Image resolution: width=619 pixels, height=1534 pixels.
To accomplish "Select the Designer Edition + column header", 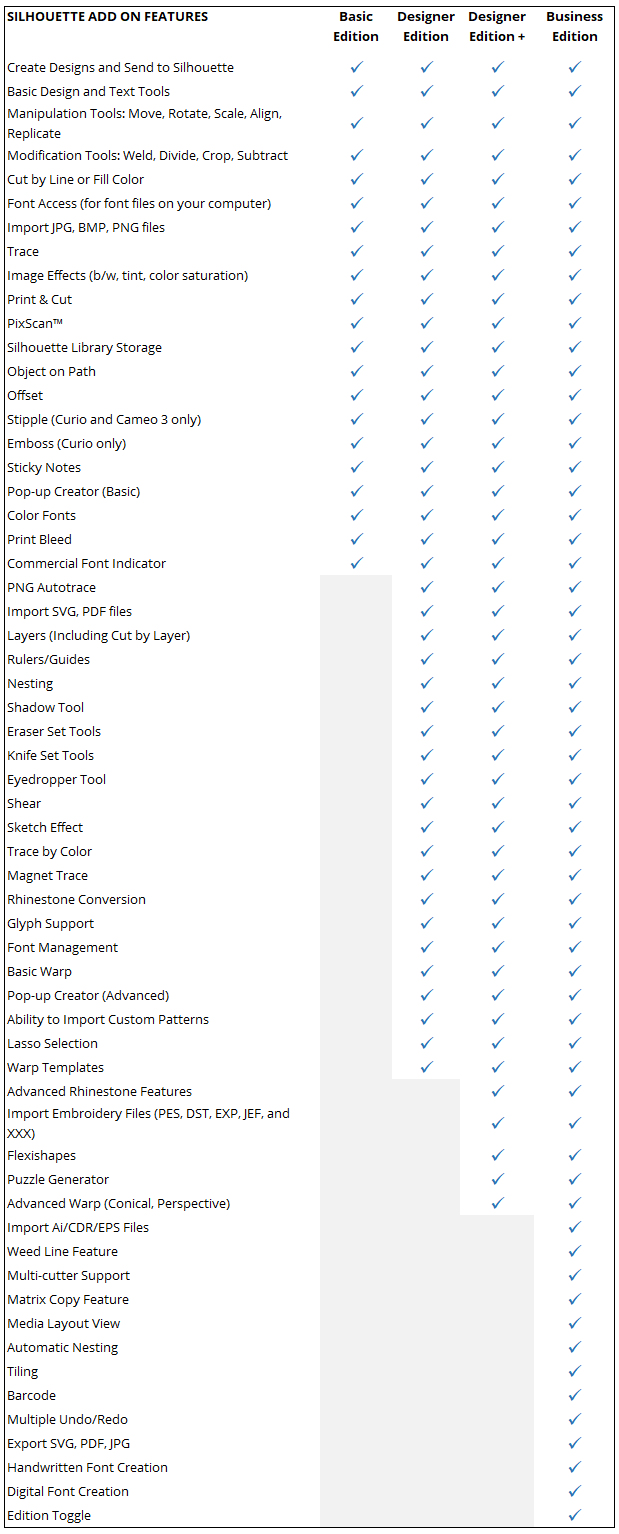I will pyautogui.click(x=497, y=27).
